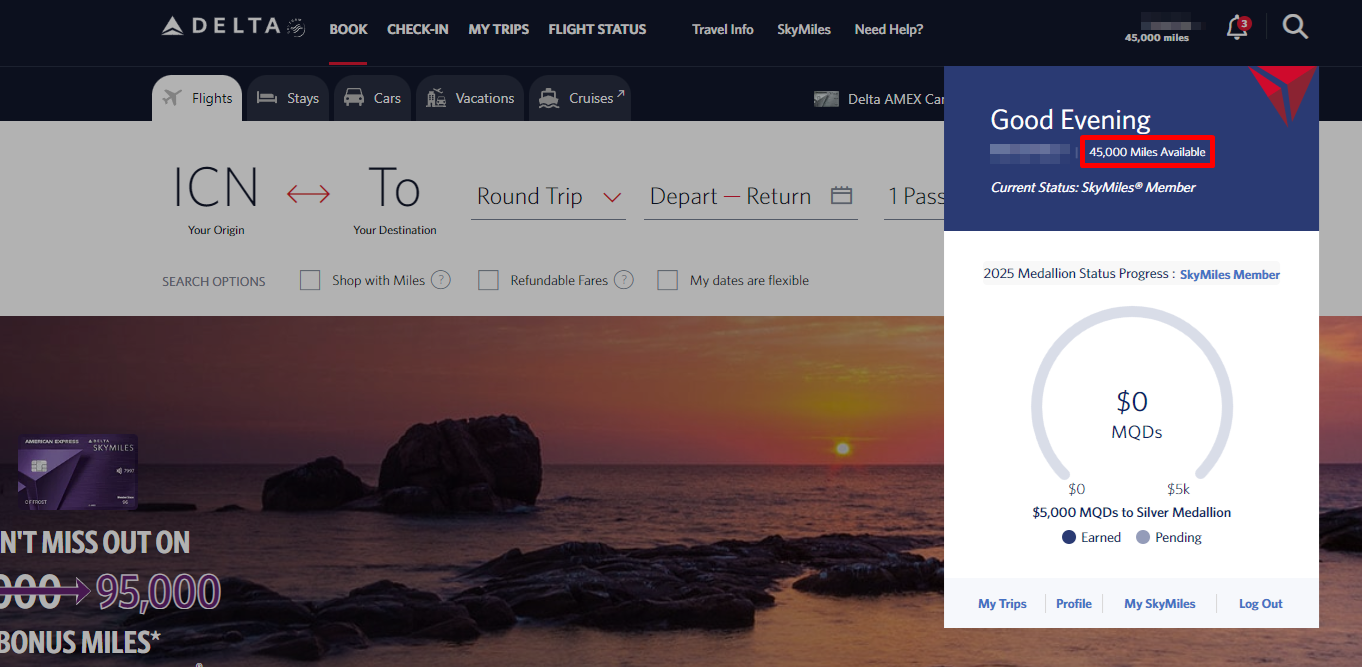
Task: Select FLIGHT STATUS in the header
Action: [597, 29]
